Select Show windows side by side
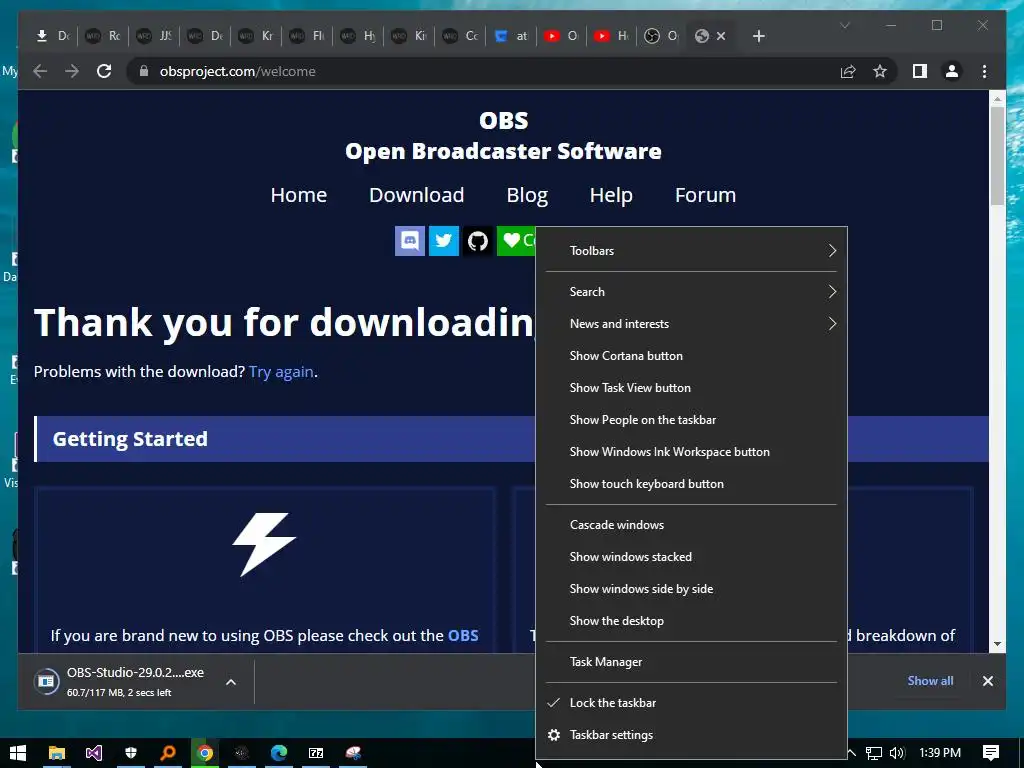 pos(692,589)
